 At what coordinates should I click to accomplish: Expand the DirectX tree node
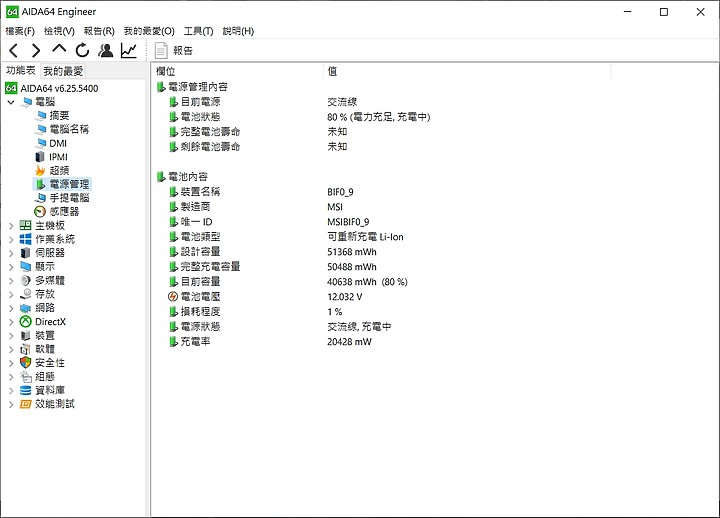point(11,322)
